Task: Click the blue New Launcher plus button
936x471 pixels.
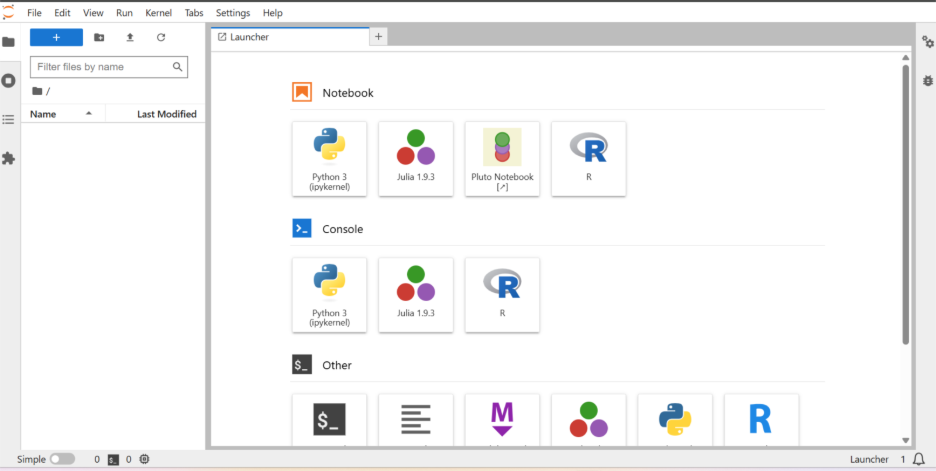Action: 56,37
